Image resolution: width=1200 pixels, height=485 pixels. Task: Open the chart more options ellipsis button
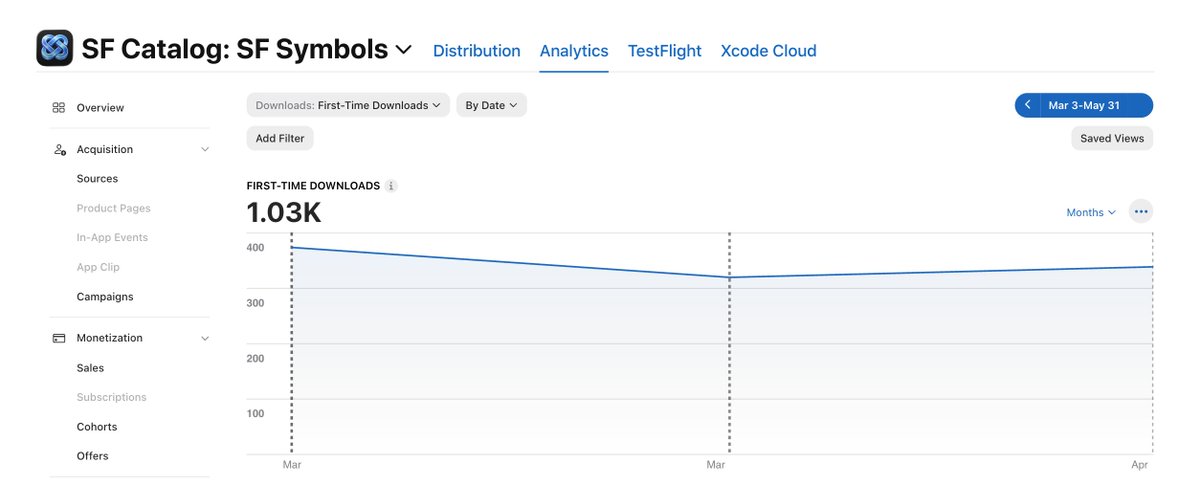[x=1141, y=211]
